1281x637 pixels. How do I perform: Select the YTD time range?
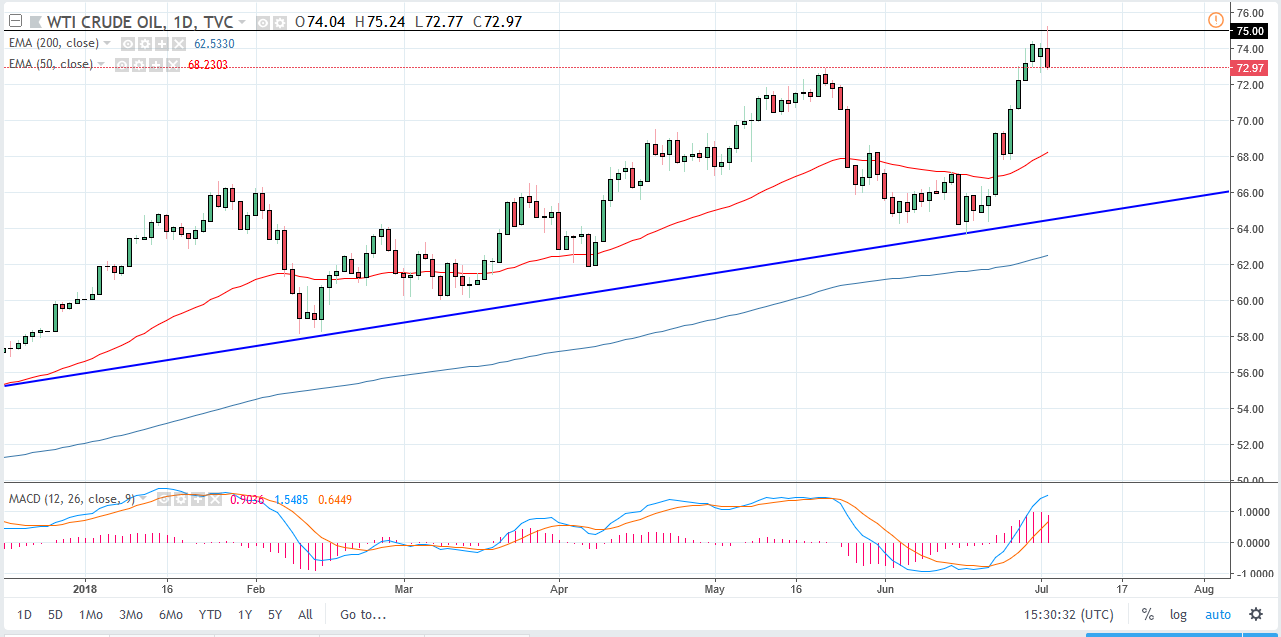[210, 615]
